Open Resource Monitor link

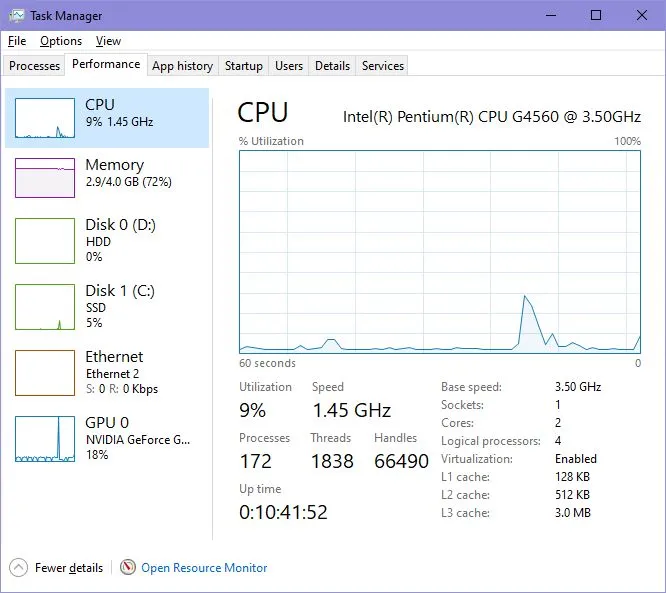click(204, 568)
